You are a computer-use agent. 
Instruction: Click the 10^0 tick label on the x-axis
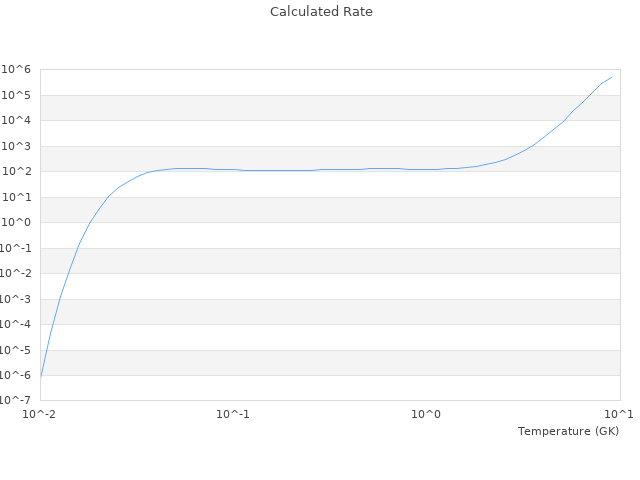pyautogui.click(x=427, y=414)
